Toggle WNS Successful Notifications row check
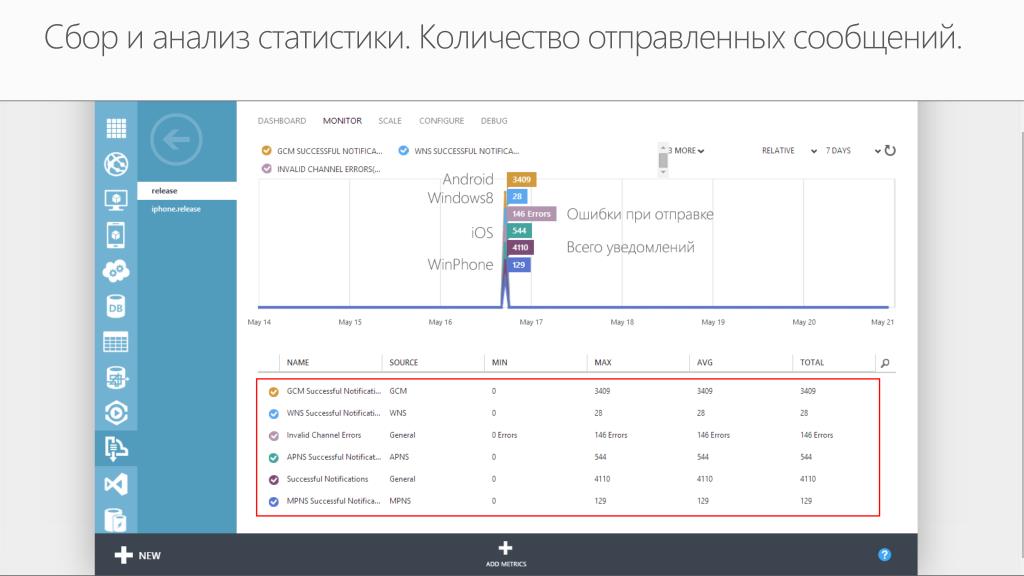This screenshot has width=1024, height=576. coord(274,413)
